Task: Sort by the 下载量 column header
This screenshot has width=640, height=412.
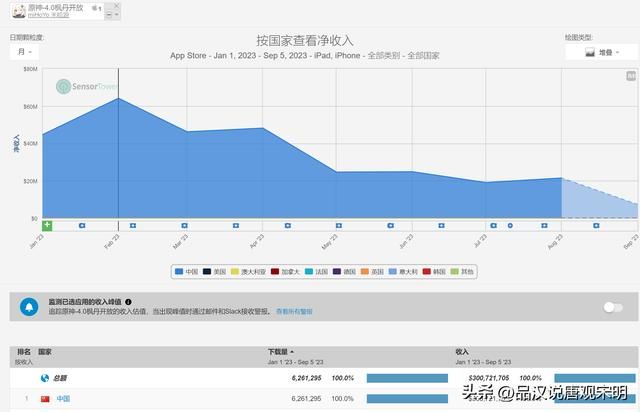Action: (280, 352)
